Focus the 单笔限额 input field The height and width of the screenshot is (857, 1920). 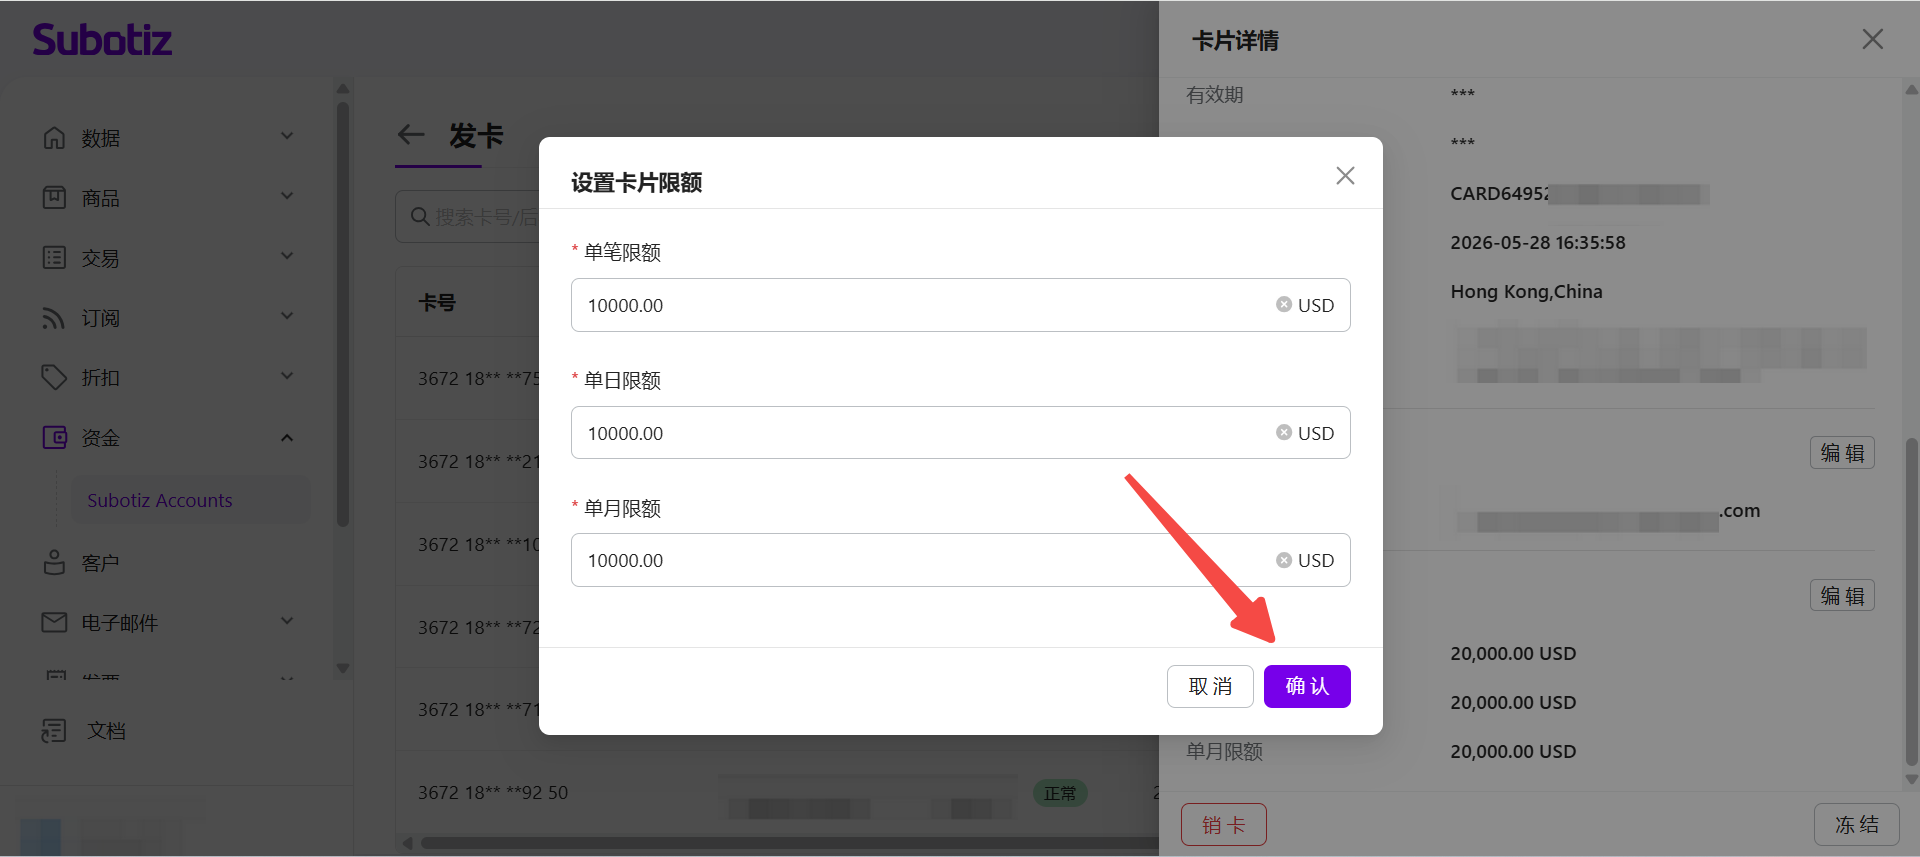pos(960,305)
